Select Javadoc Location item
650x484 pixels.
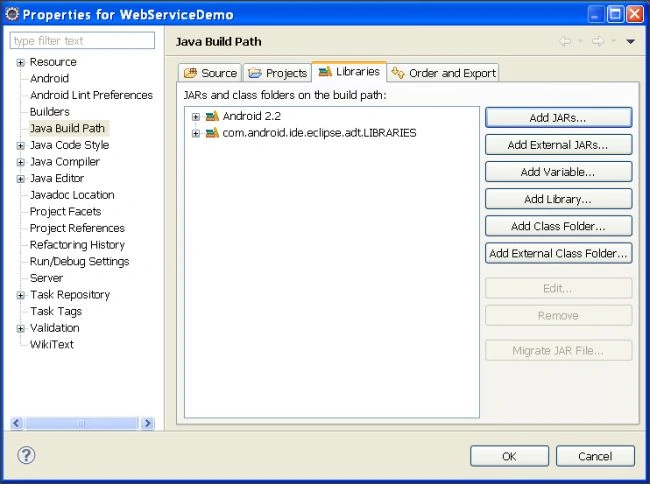tap(72, 195)
